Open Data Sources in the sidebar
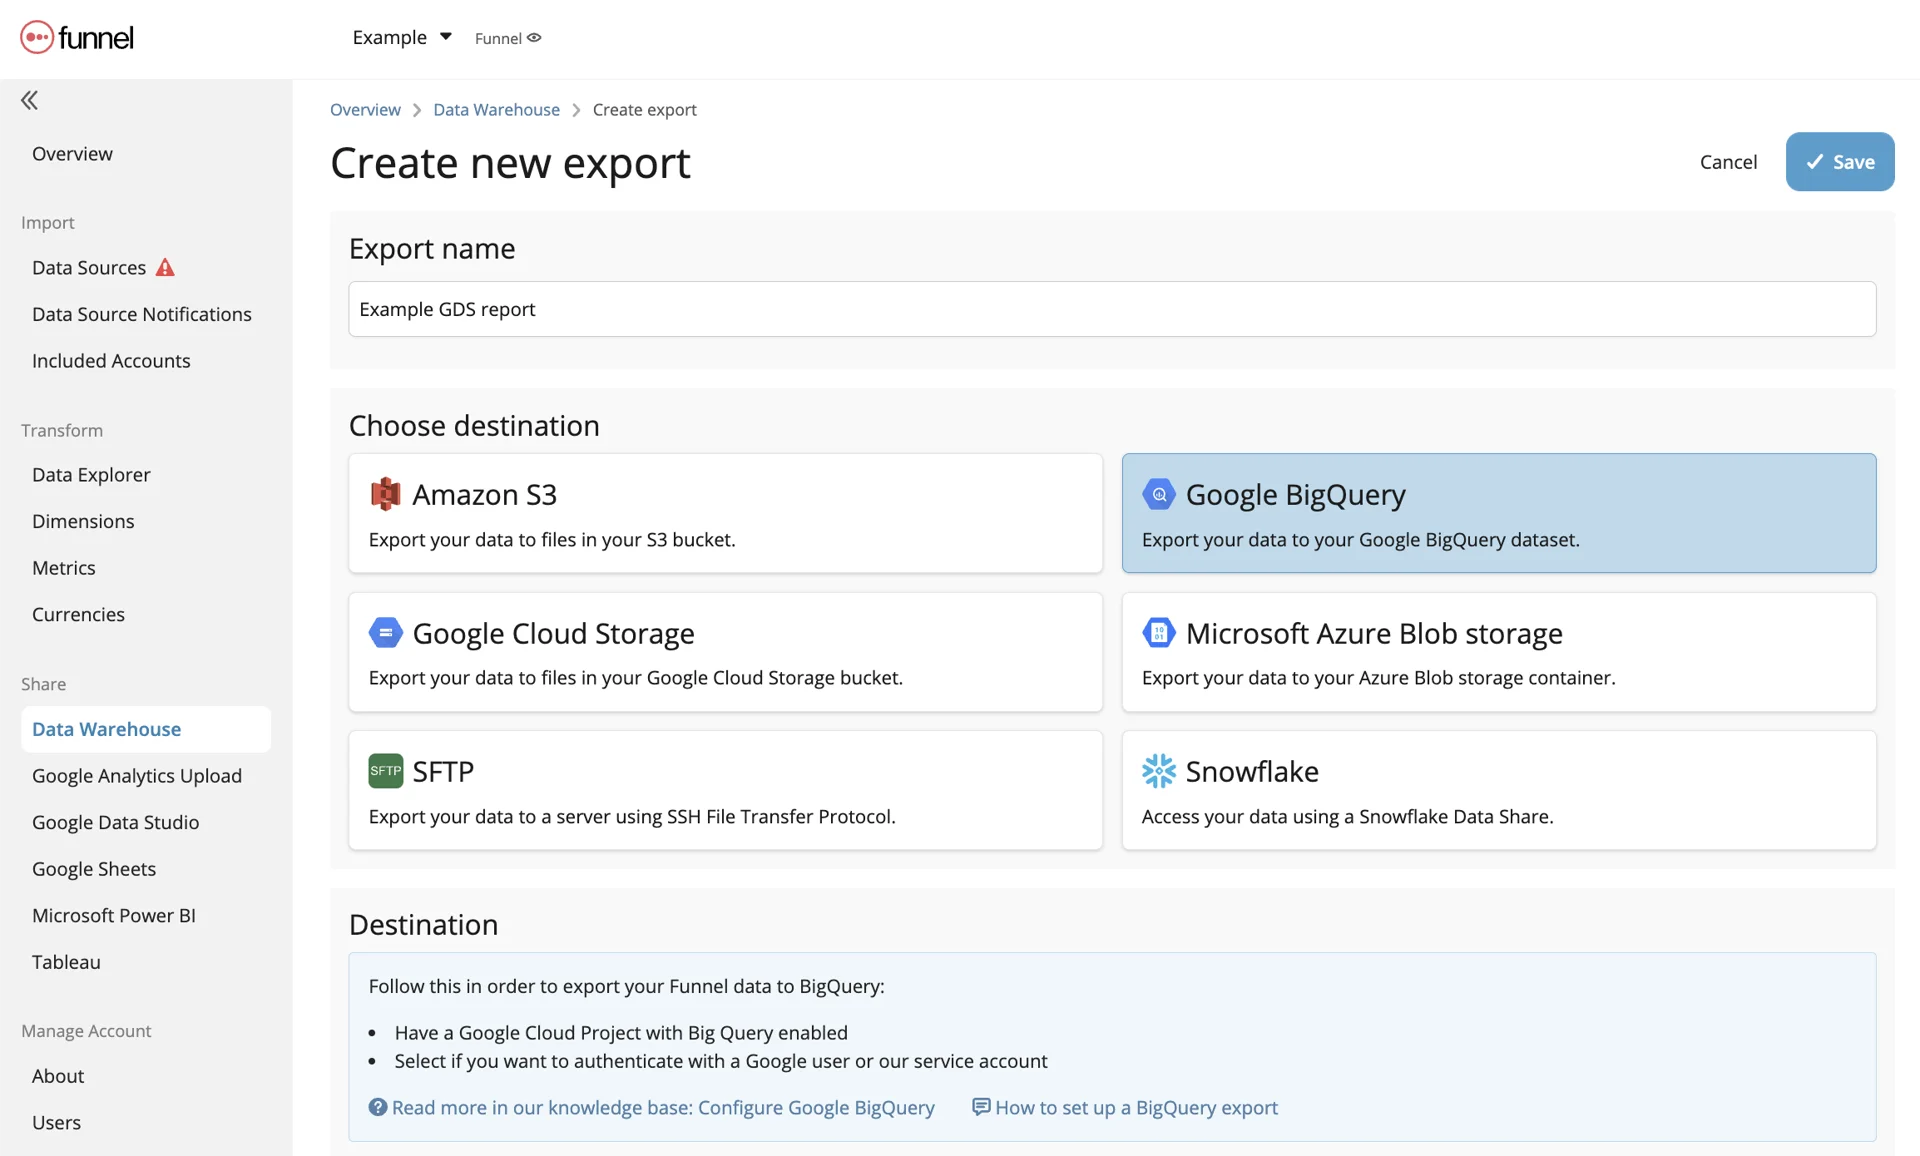This screenshot has width=1920, height=1156. coord(89,267)
